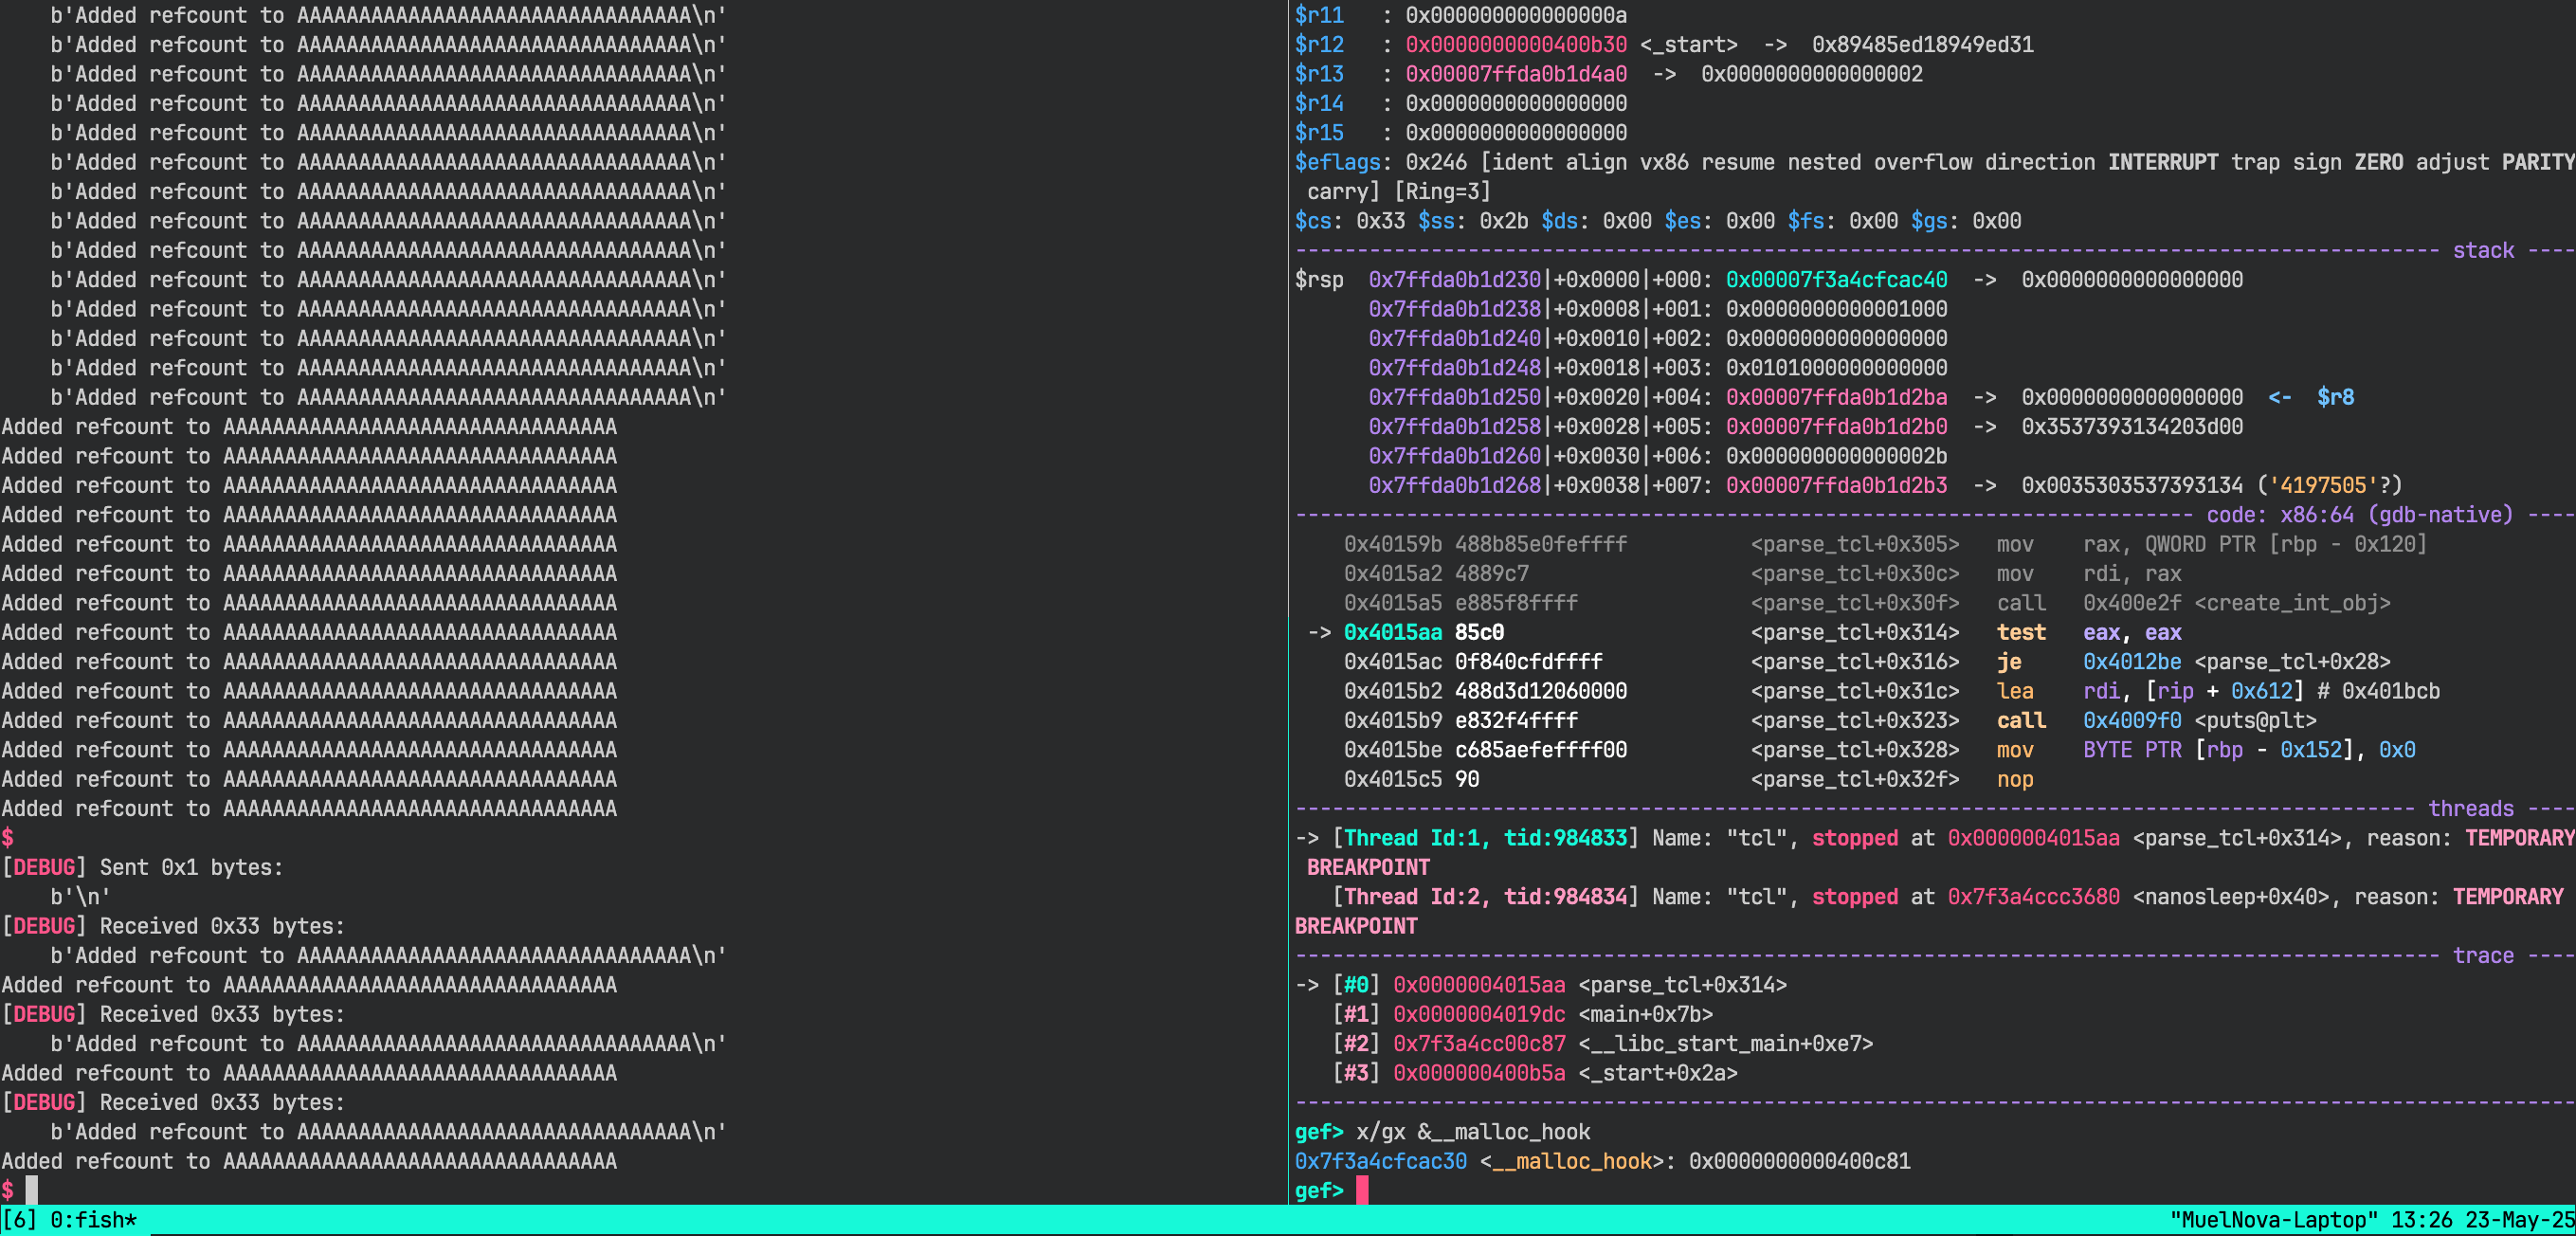Click __malloc_hook address 0x7f3a4cfcac30
The image size is (2576, 1236).
(x=1380, y=1162)
